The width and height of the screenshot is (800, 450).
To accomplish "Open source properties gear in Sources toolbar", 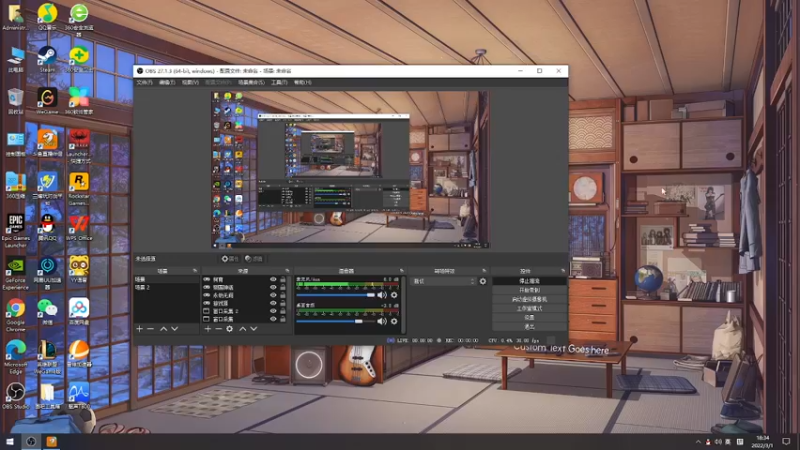I will point(230,329).
